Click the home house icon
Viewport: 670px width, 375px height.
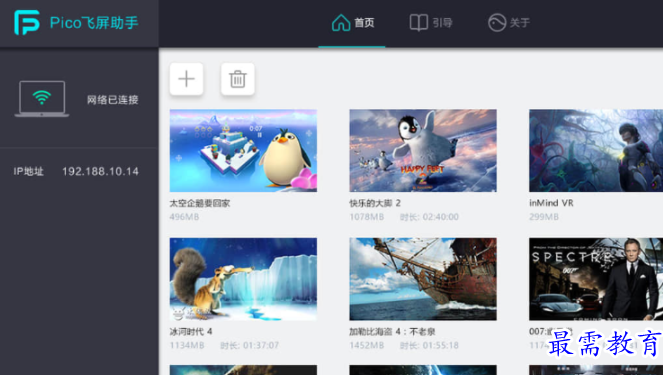341,23
